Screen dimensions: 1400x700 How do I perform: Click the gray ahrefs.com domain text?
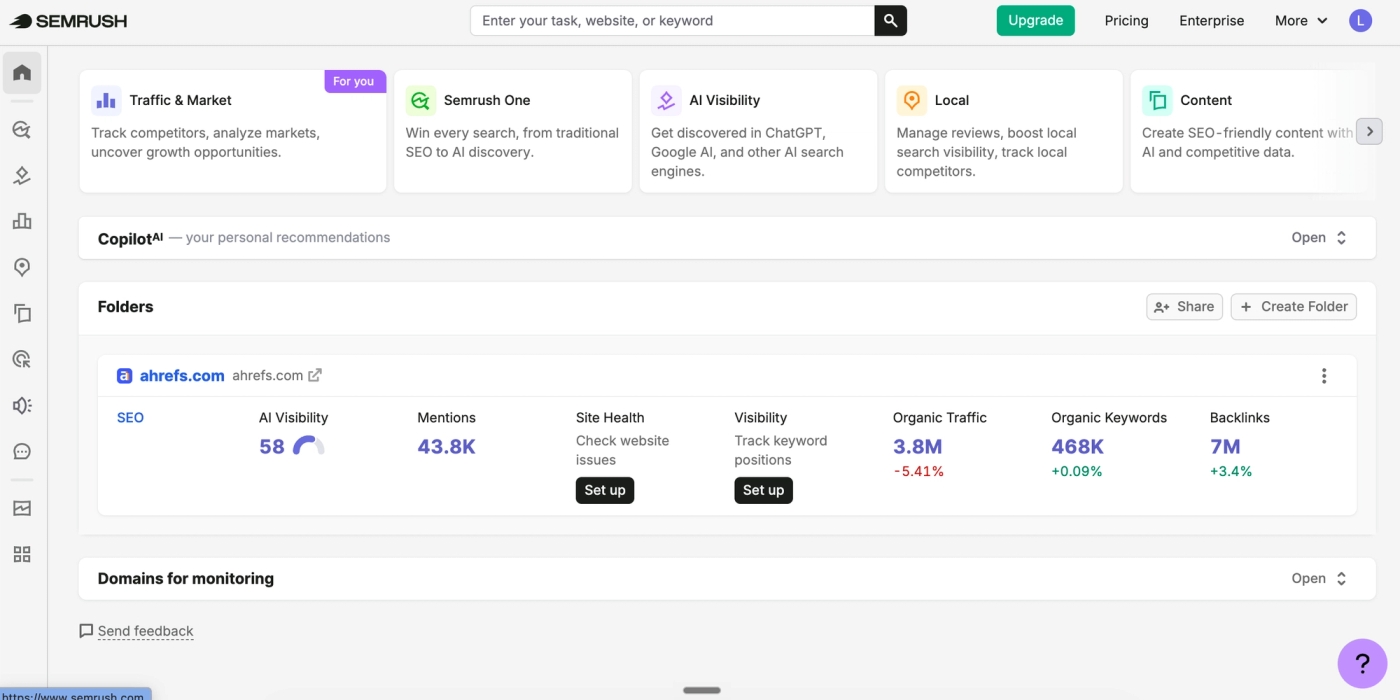click(267, 376)
